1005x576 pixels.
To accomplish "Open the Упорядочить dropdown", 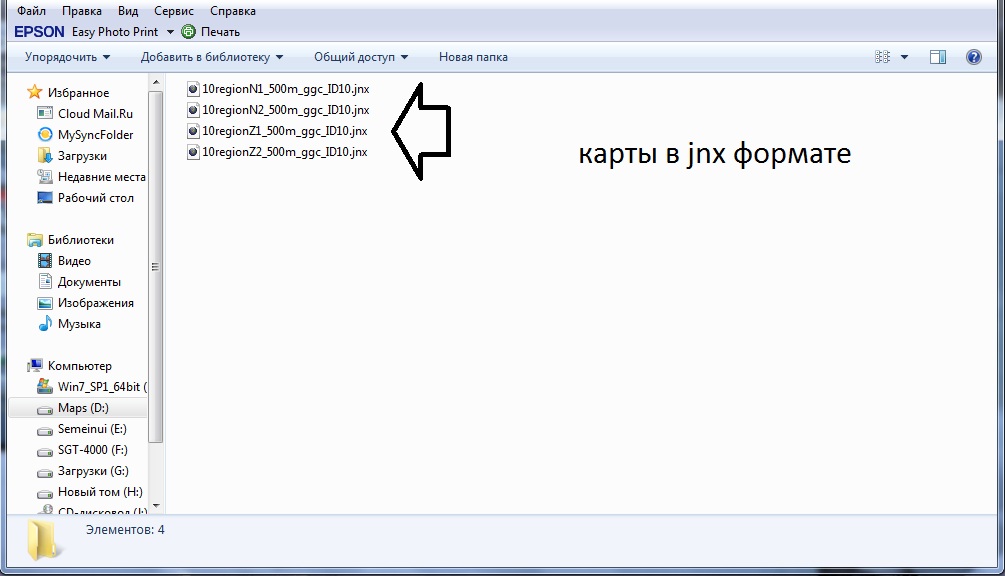I will (67, 57).
